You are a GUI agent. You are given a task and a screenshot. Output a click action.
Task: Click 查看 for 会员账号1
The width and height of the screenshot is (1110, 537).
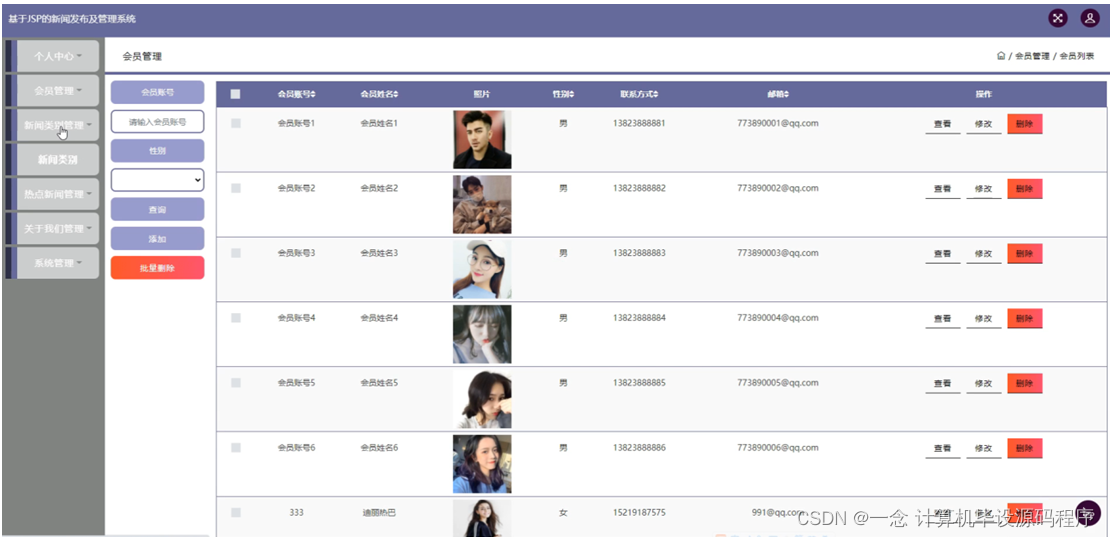tap(942, 124)
